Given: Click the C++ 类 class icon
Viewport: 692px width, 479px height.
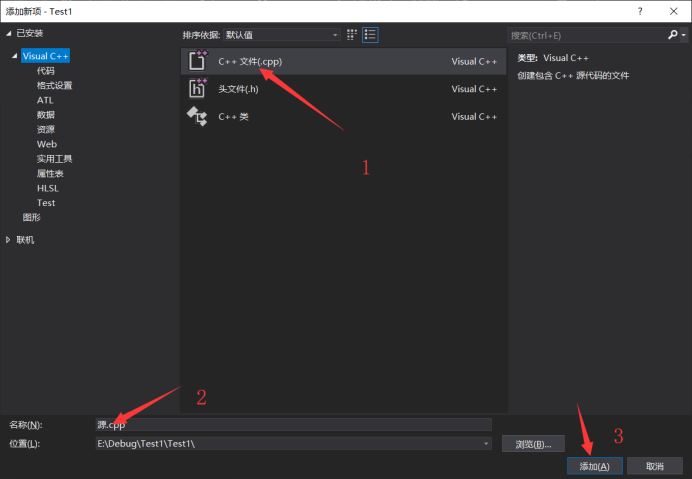Looking at the screenshot, I should pyautogui.click(x=197, y=116).
